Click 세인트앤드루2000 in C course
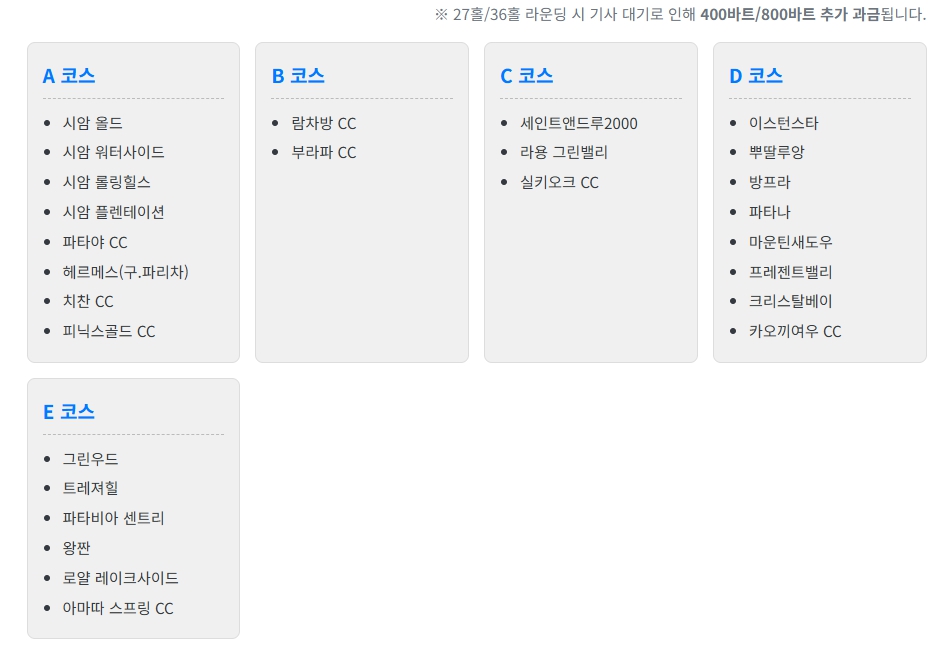This screenshot has width=950, height=671. click(x=579, y=124)
